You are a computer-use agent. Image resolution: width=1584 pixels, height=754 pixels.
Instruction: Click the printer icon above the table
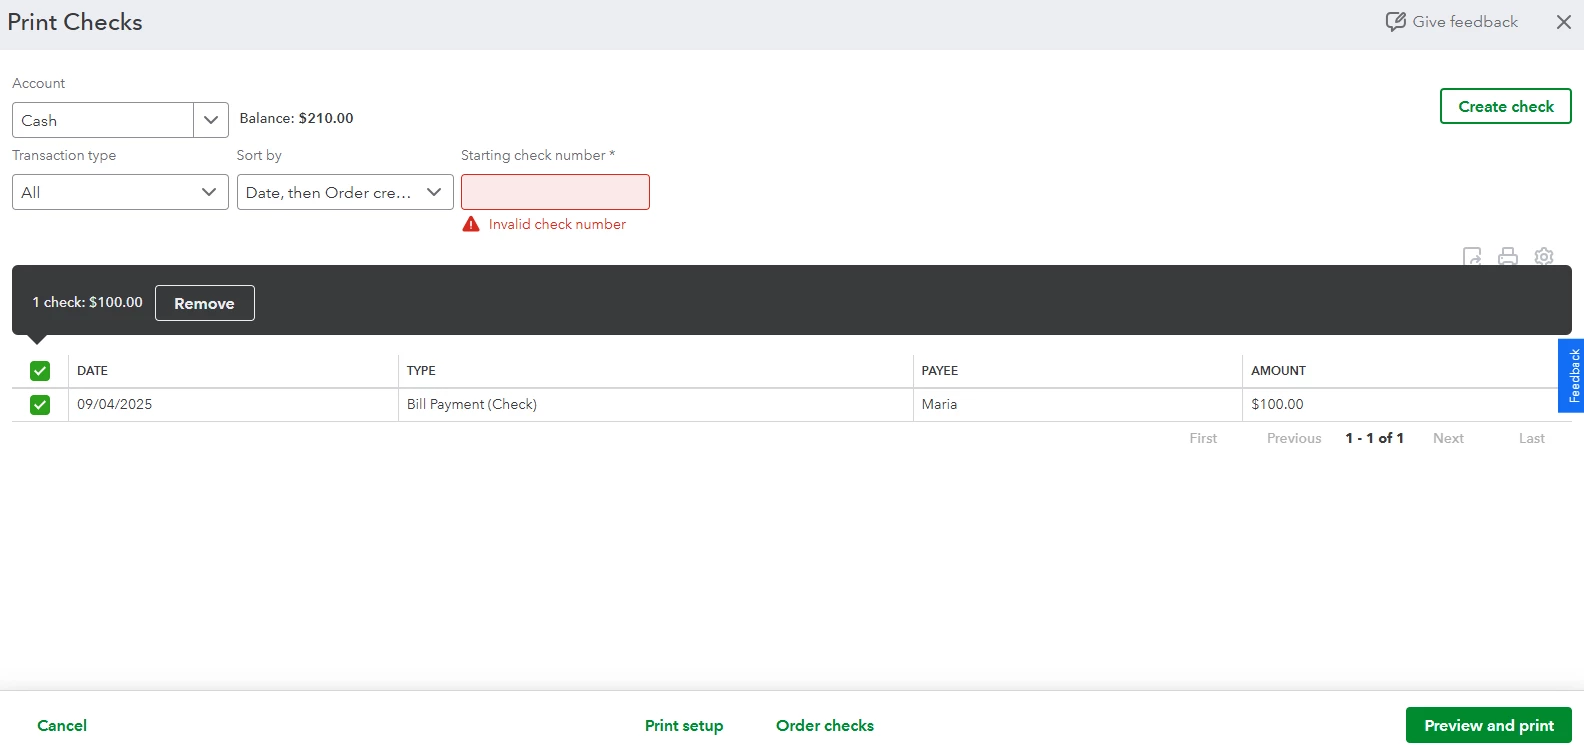pyautogui.click(x=1508, y=256)
